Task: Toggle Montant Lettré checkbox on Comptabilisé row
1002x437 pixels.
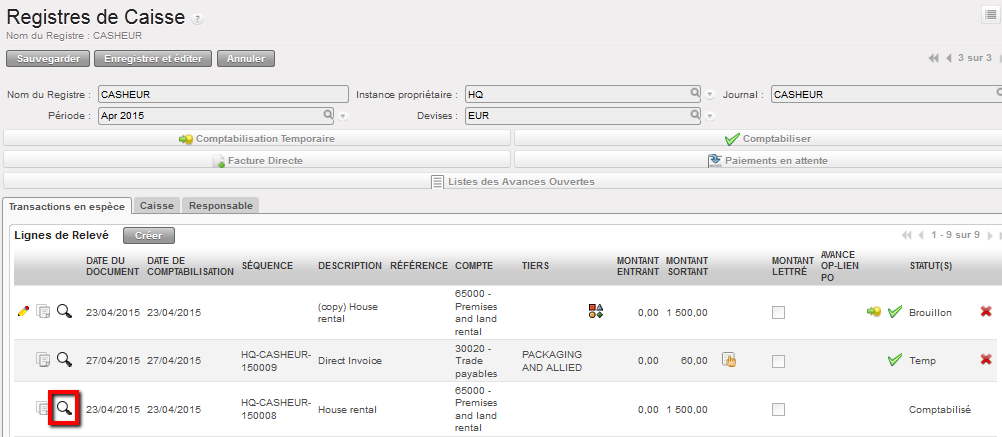Action: 778,409
